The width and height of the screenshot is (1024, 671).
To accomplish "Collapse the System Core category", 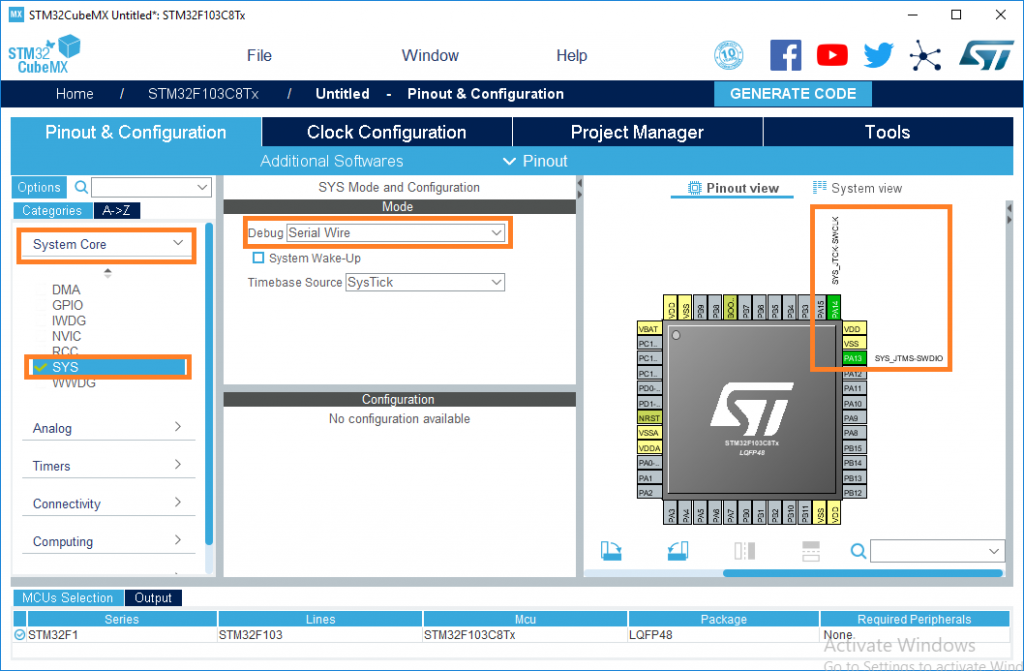I will [x=108, y=244].
